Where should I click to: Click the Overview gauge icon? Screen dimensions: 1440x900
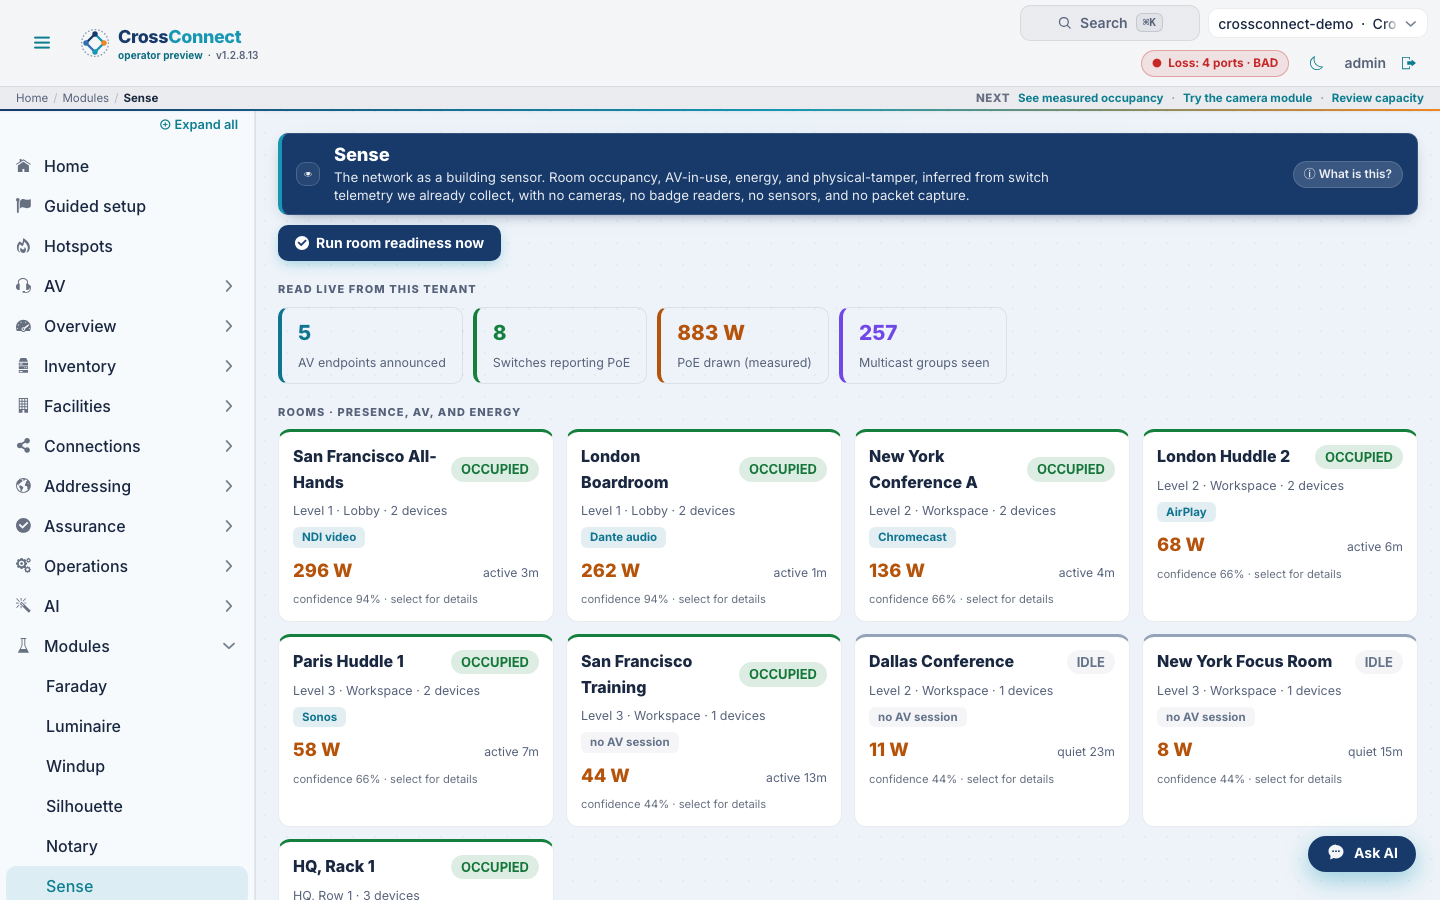point(24,326)
